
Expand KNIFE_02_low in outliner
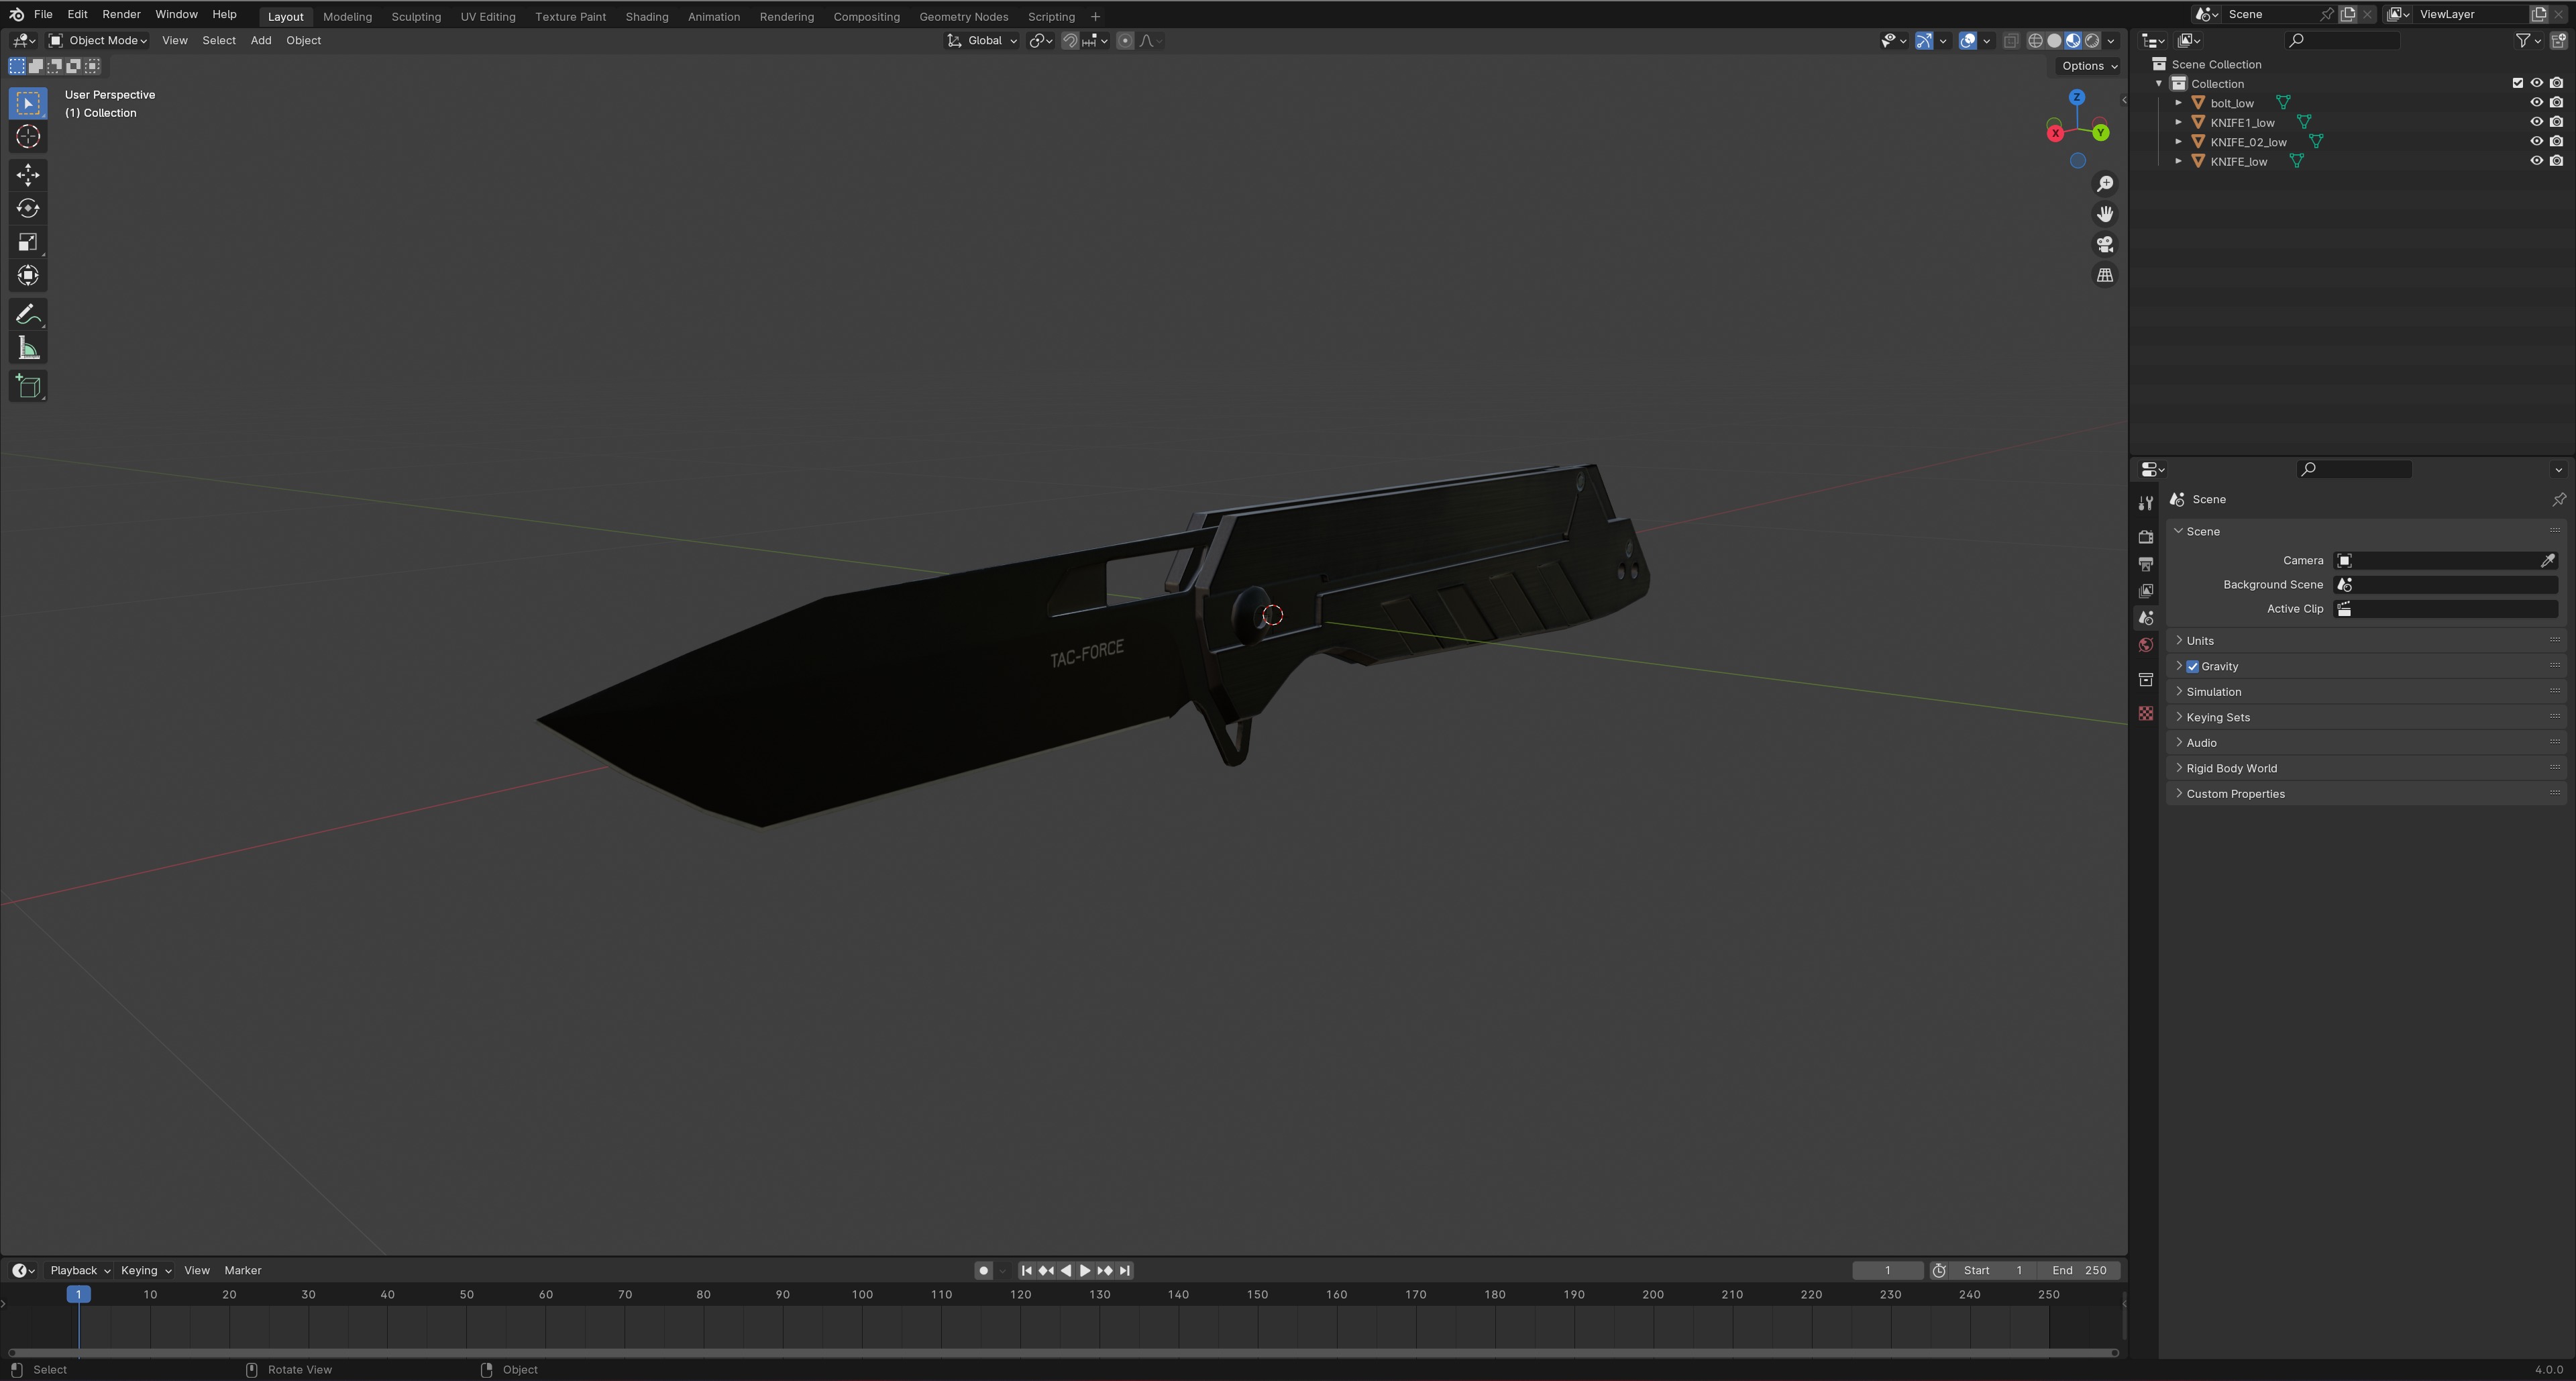[2178, 142]
